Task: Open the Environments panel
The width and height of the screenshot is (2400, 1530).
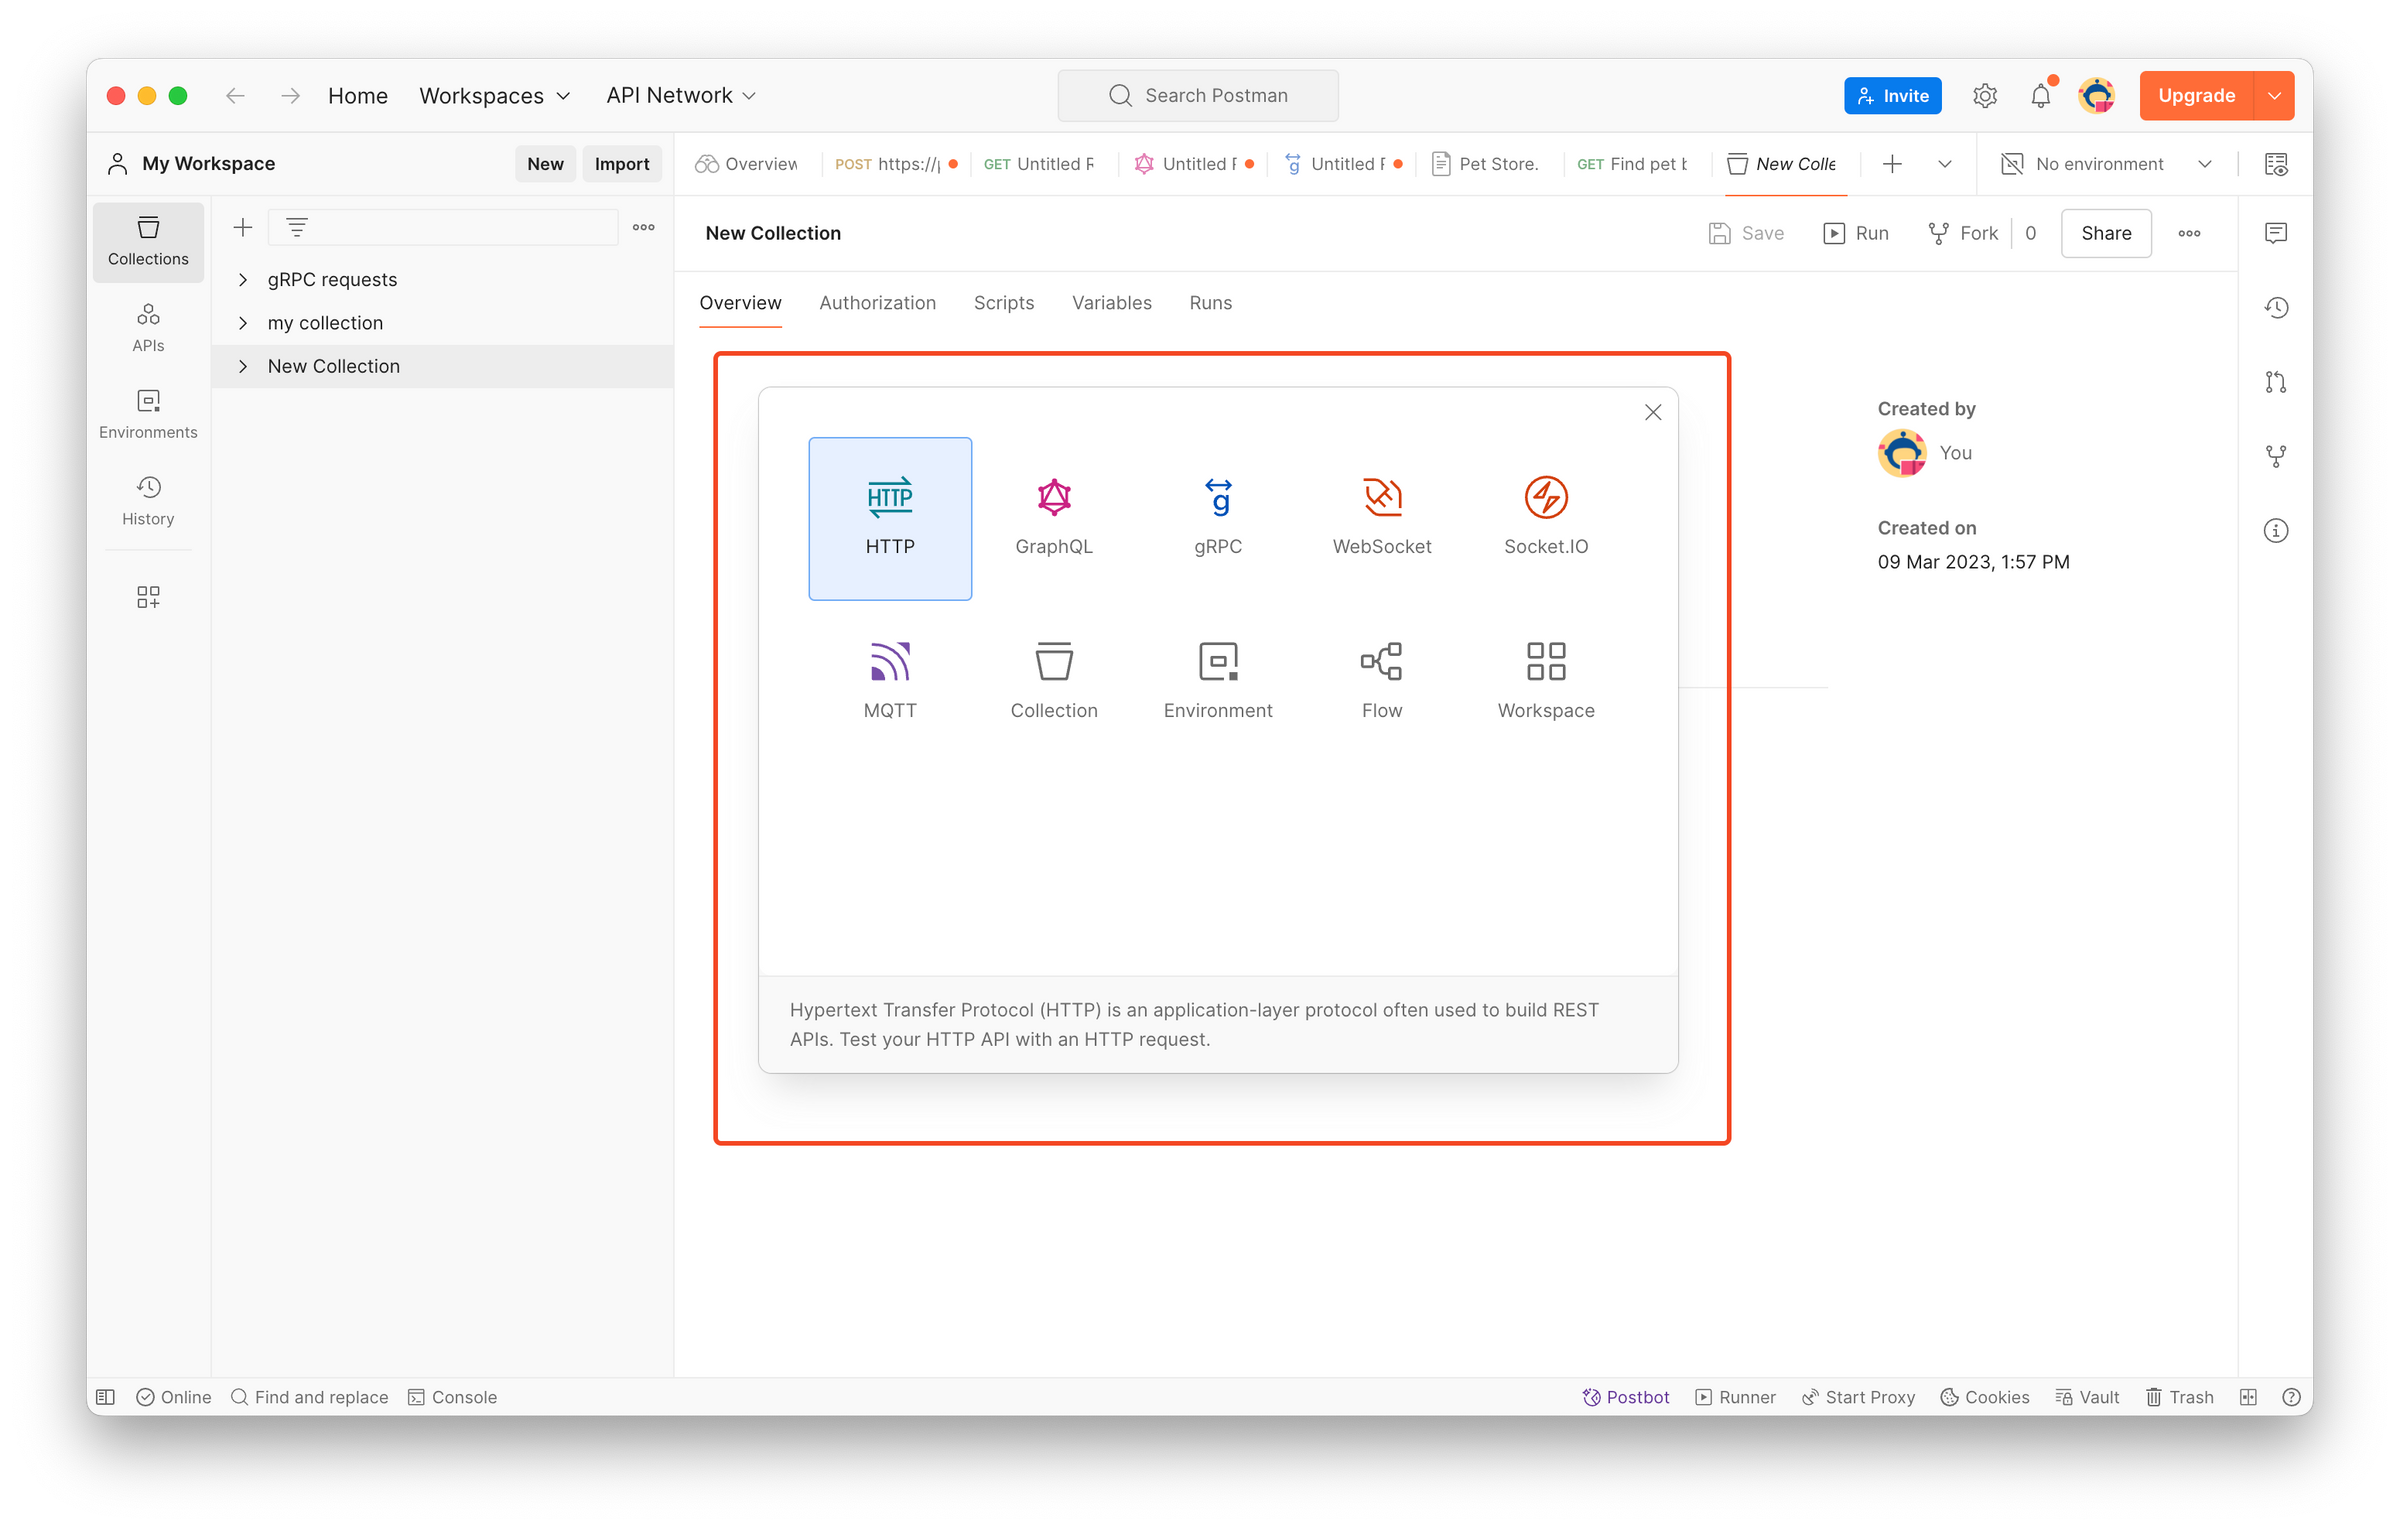Action: pyautogui.click(x=148, y=413)
